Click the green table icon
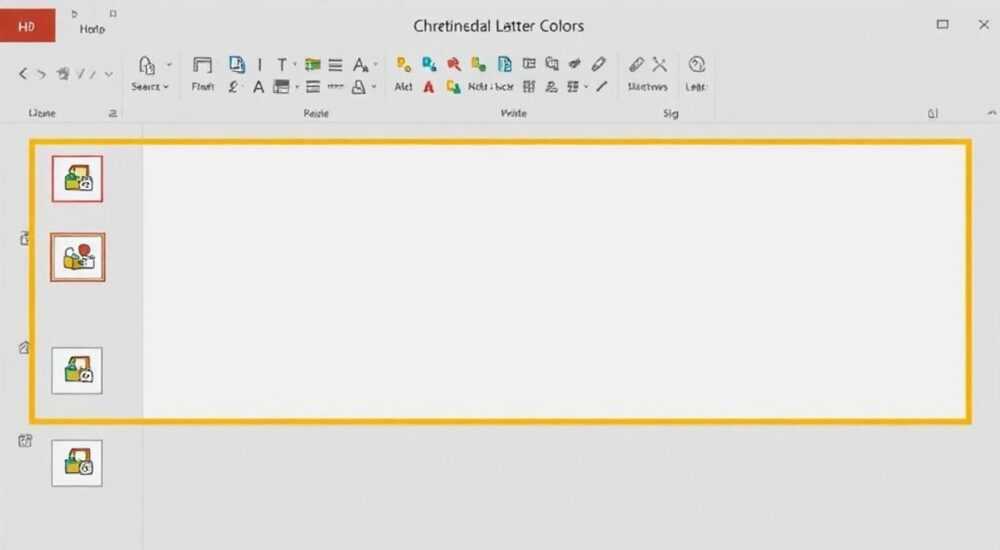The width and height of the screenshot is (1000, 550). point(312,64)
